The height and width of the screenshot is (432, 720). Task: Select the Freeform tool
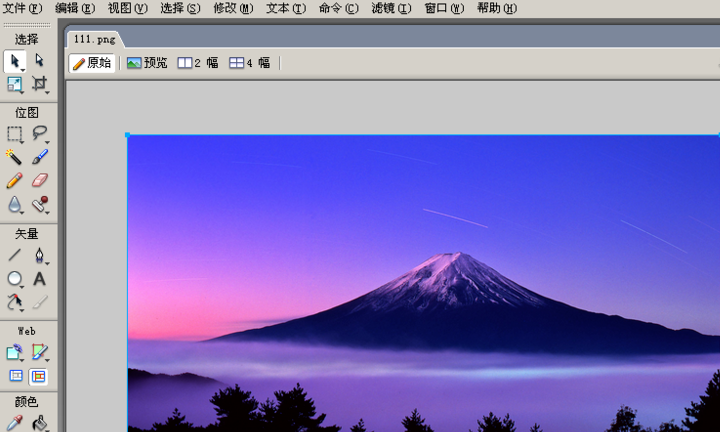[x=15, y=302]
